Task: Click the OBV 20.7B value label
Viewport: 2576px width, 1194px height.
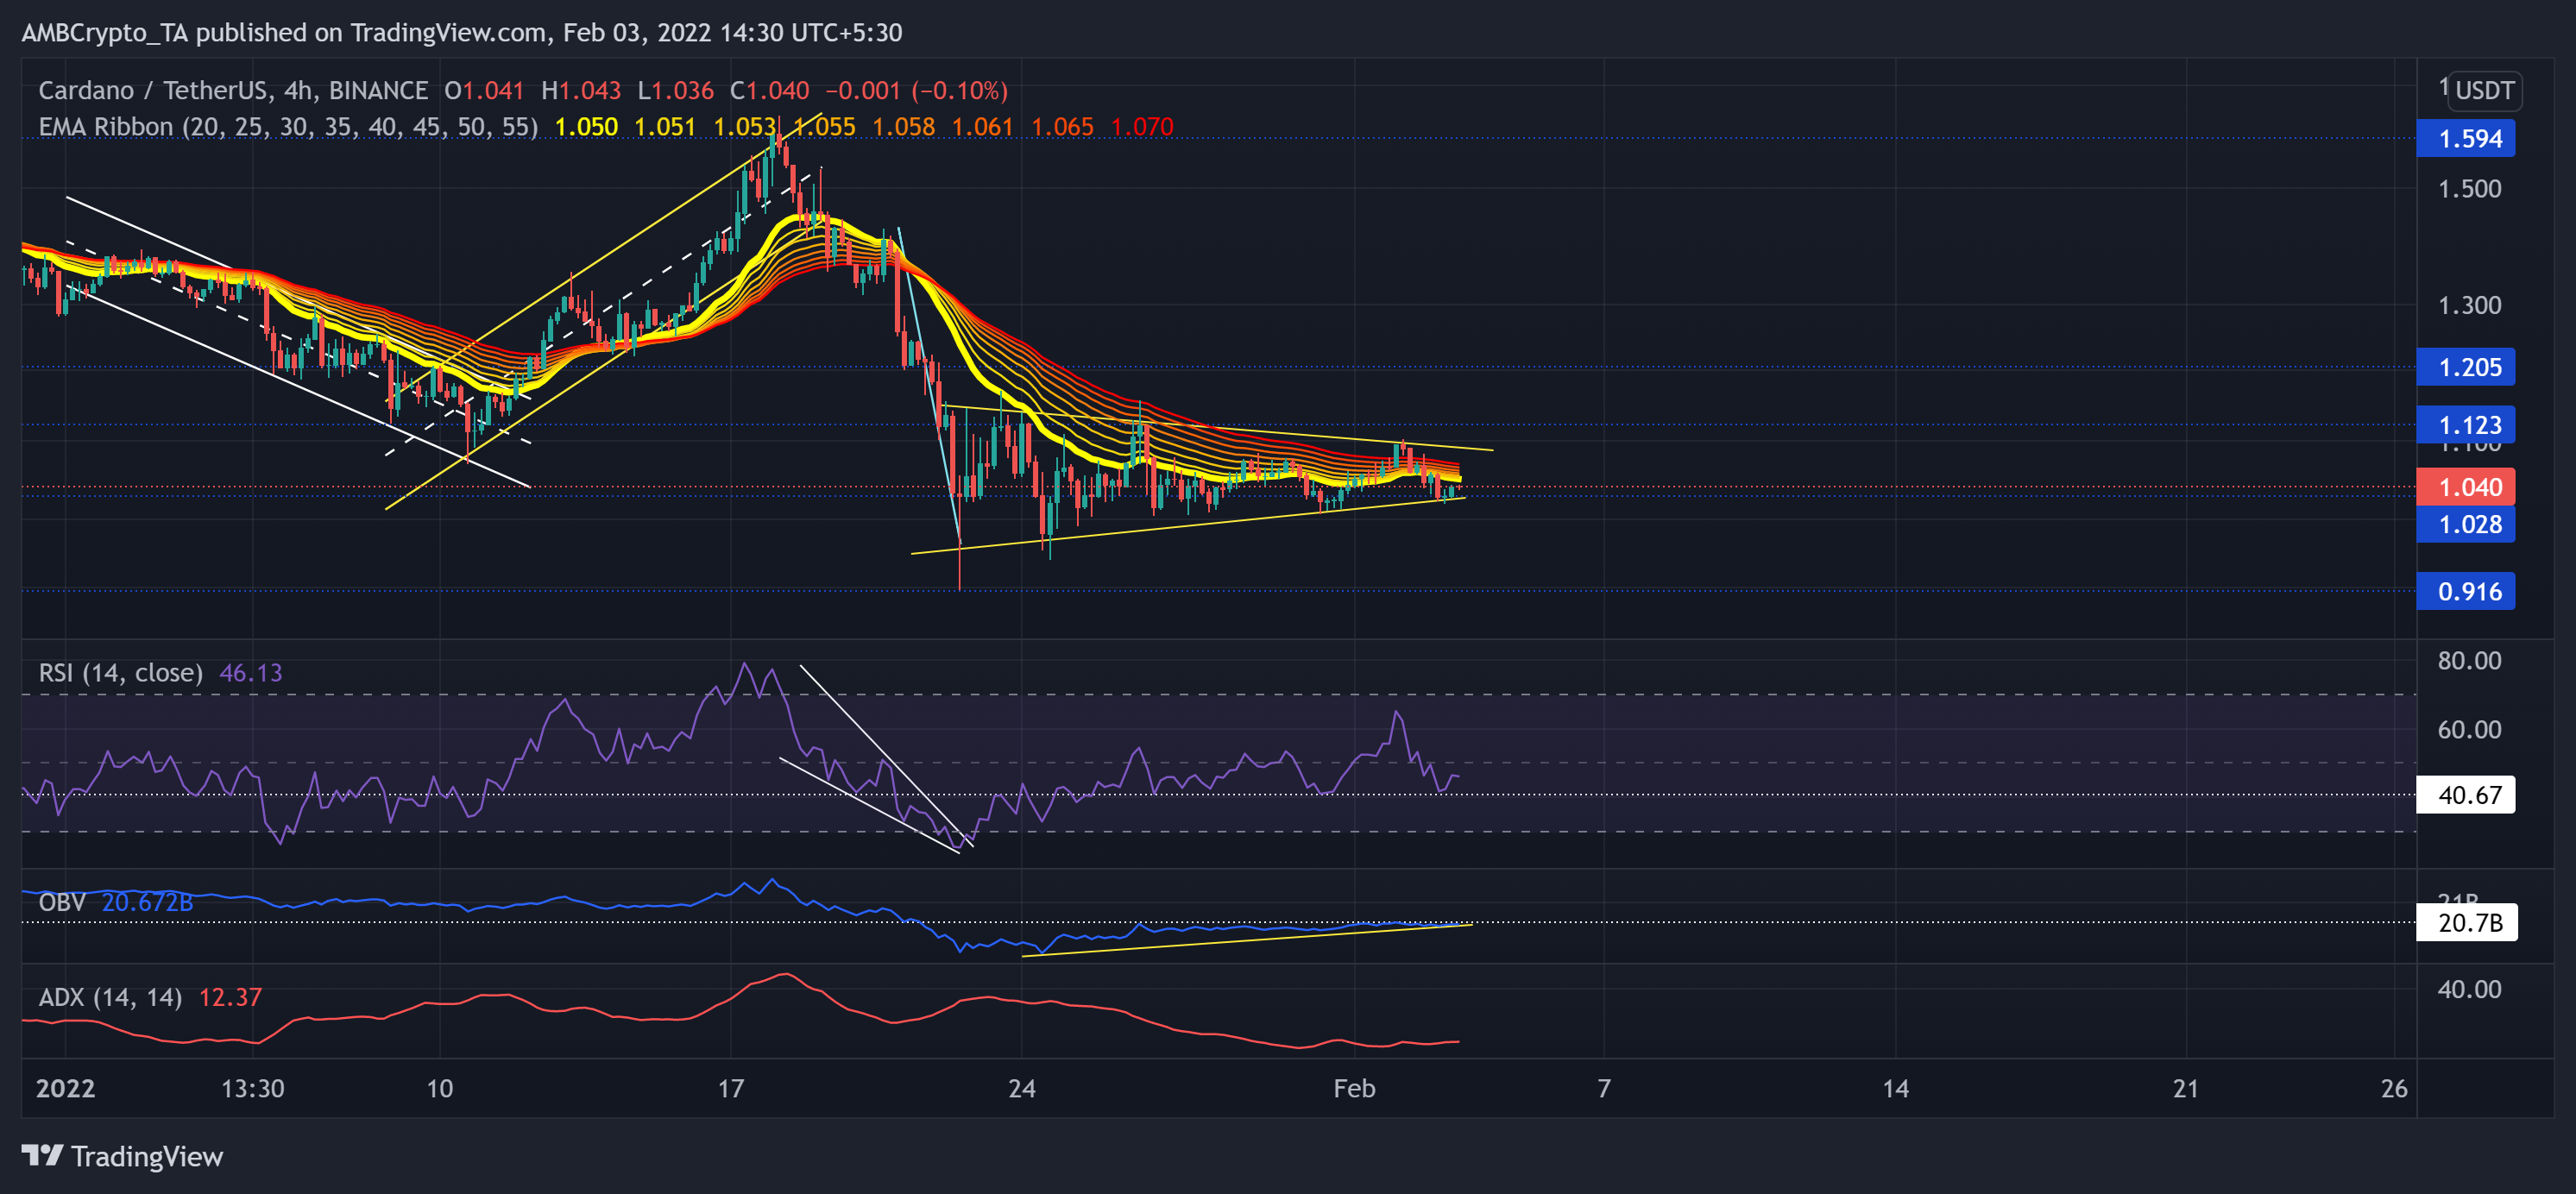Action: (2466, 922)
